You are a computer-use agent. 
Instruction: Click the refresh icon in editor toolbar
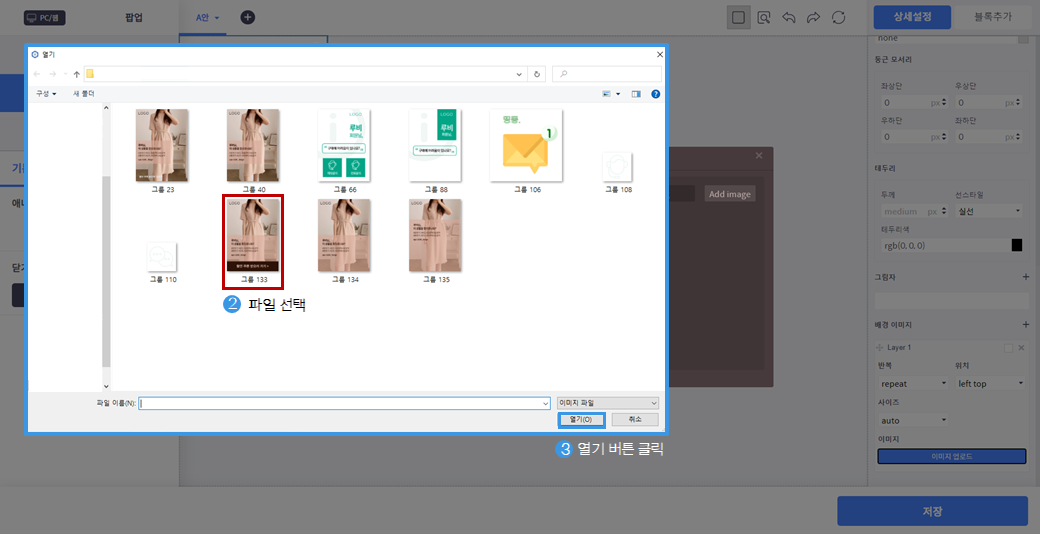point(838,18)
